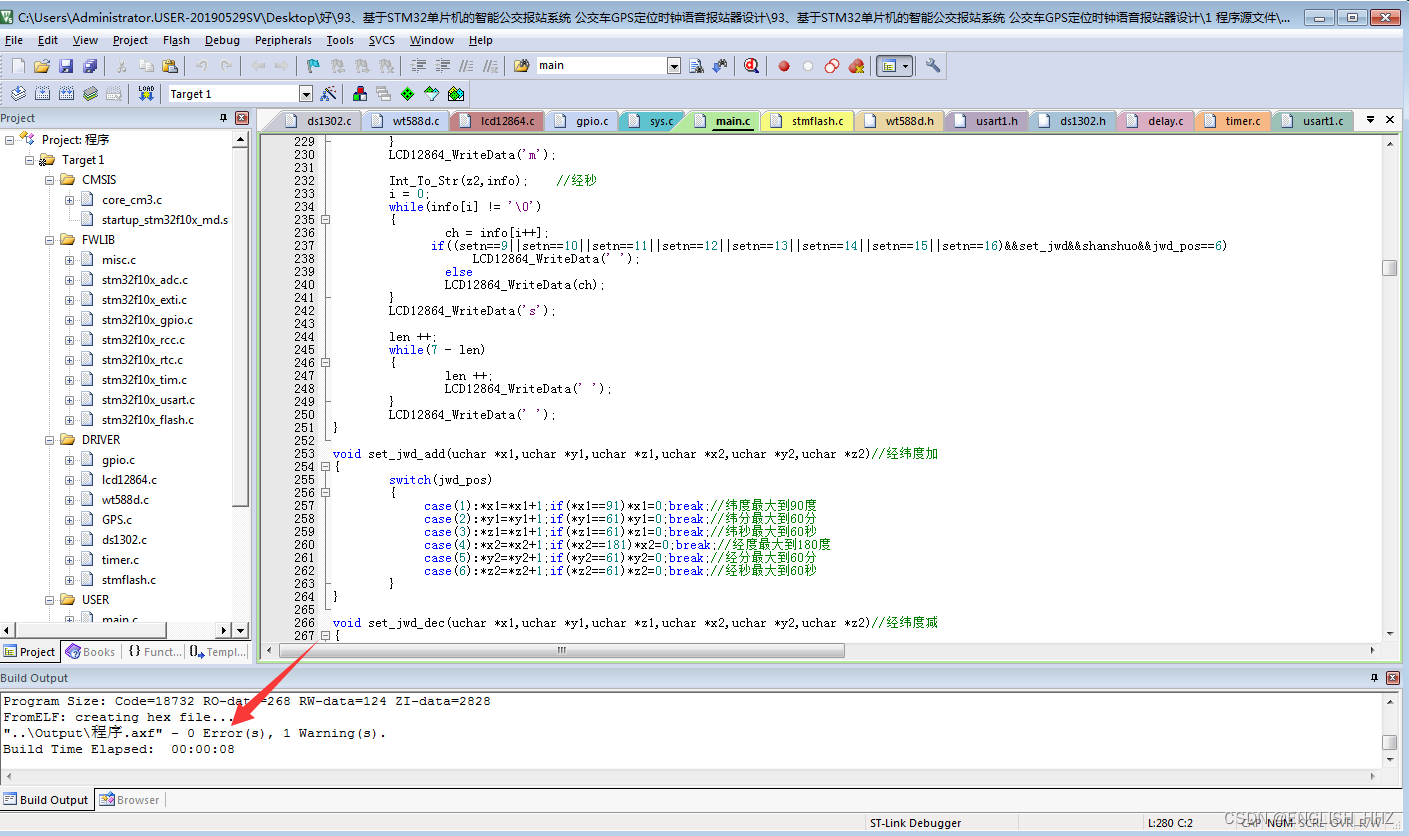The image size is (1409, 836).
Task: Fold the code block at line 235
Action: click(x=325, y=219)
